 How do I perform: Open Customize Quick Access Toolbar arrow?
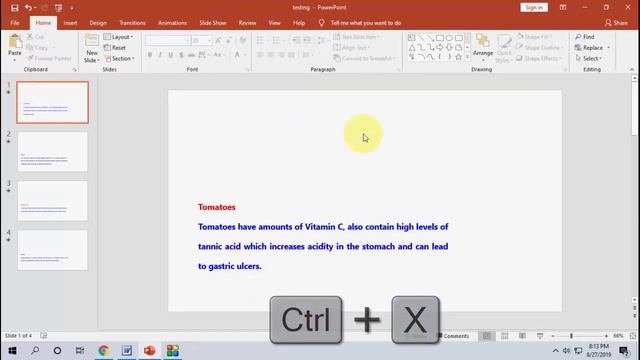click(x=72, y=8)
